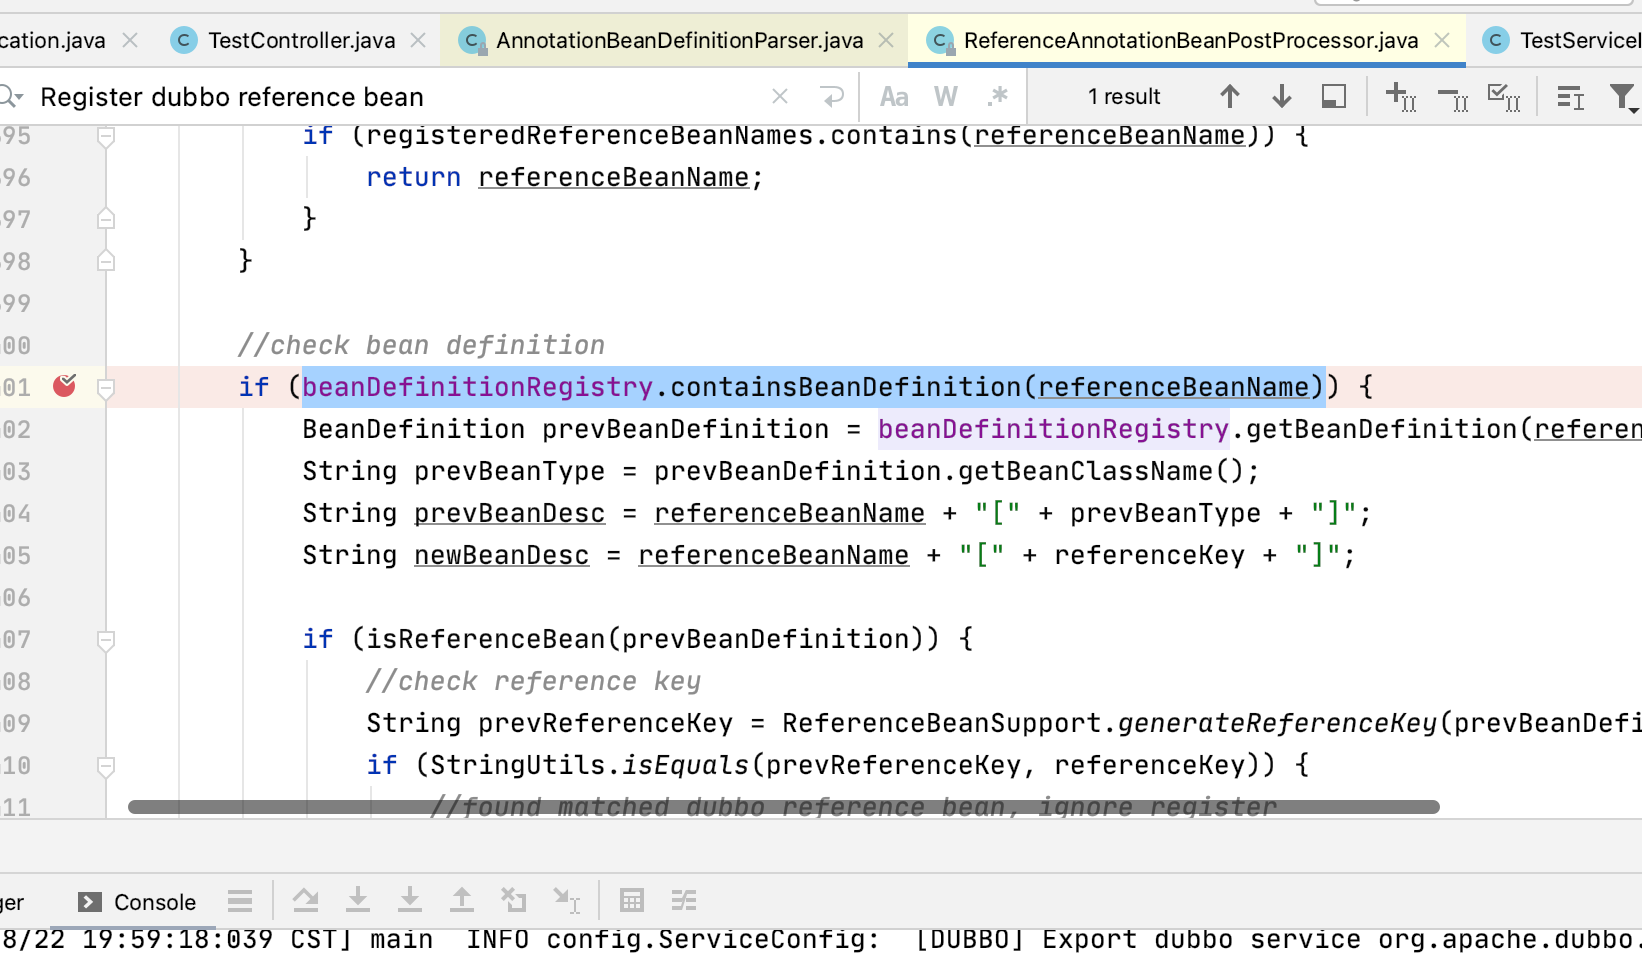
Task: Click the '//check reference key' comment
Action: click(533, 681)
